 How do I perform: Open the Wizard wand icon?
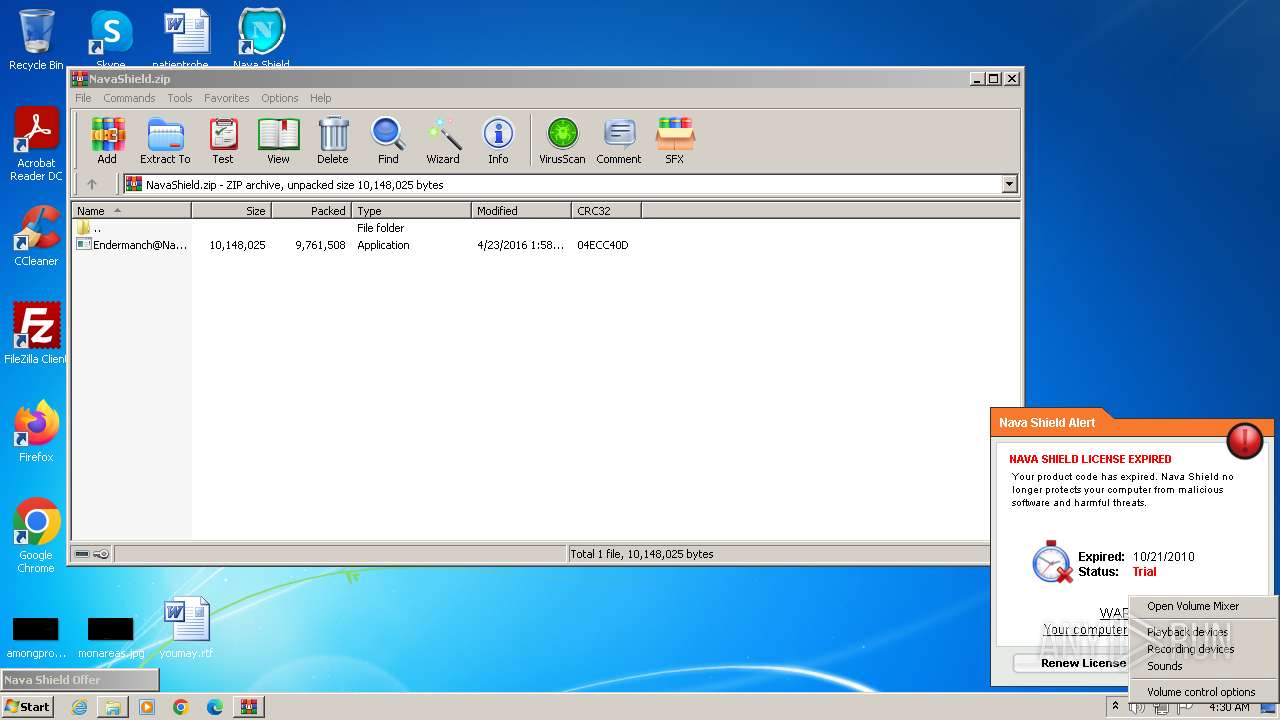click(x=443, y=140)
